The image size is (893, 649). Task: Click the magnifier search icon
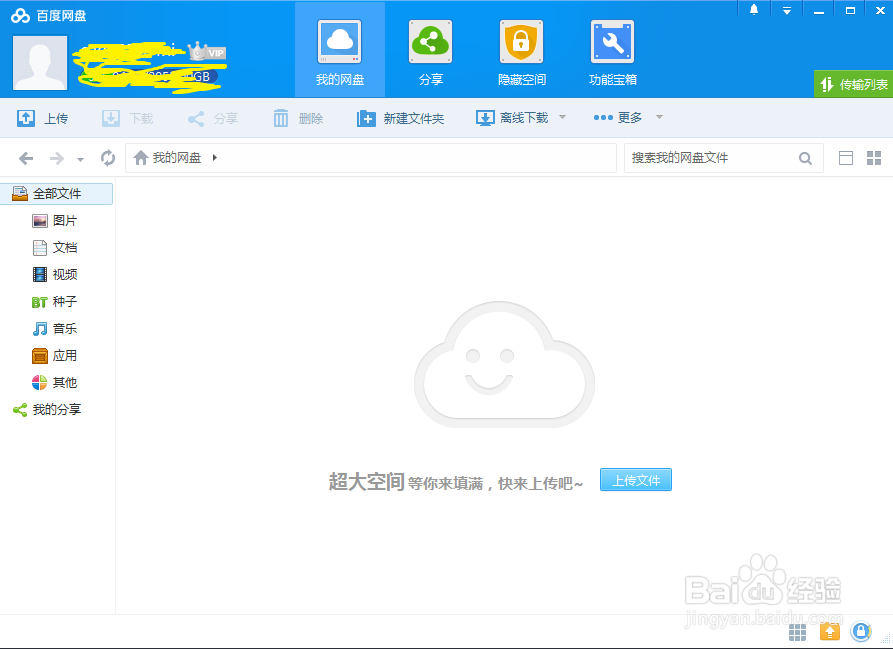(x=805, y=158)
